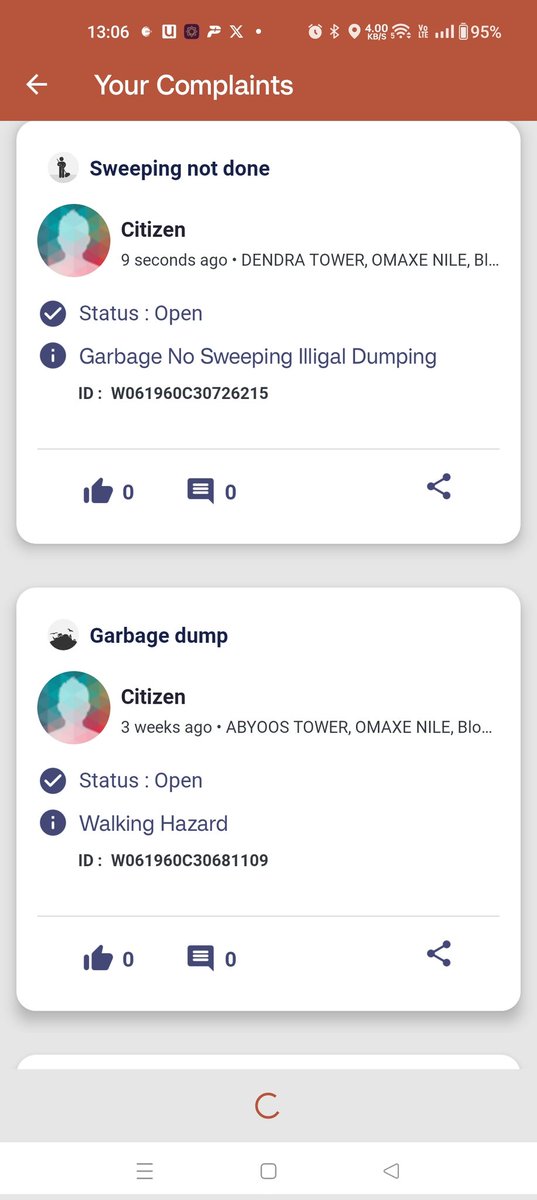Share the Garbage dump complaint
The image size is (537, 1200).
tap(439, 955)
